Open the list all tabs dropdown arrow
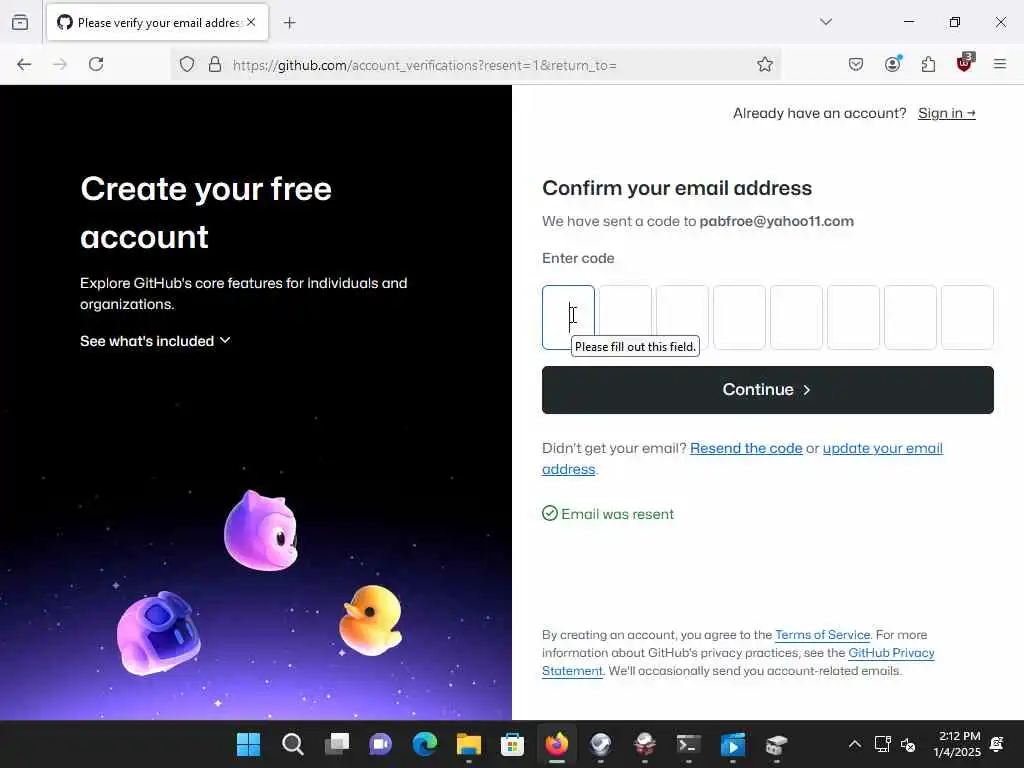The height and width of the screenshot is (768, 1024). pyautogui.click(x=825, y=22)
